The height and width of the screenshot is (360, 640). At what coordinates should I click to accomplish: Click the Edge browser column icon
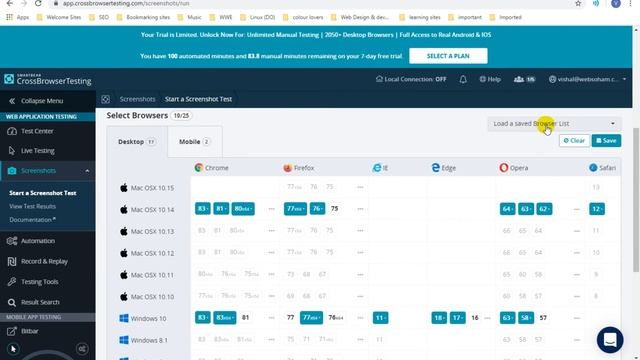tap(436, 168)
